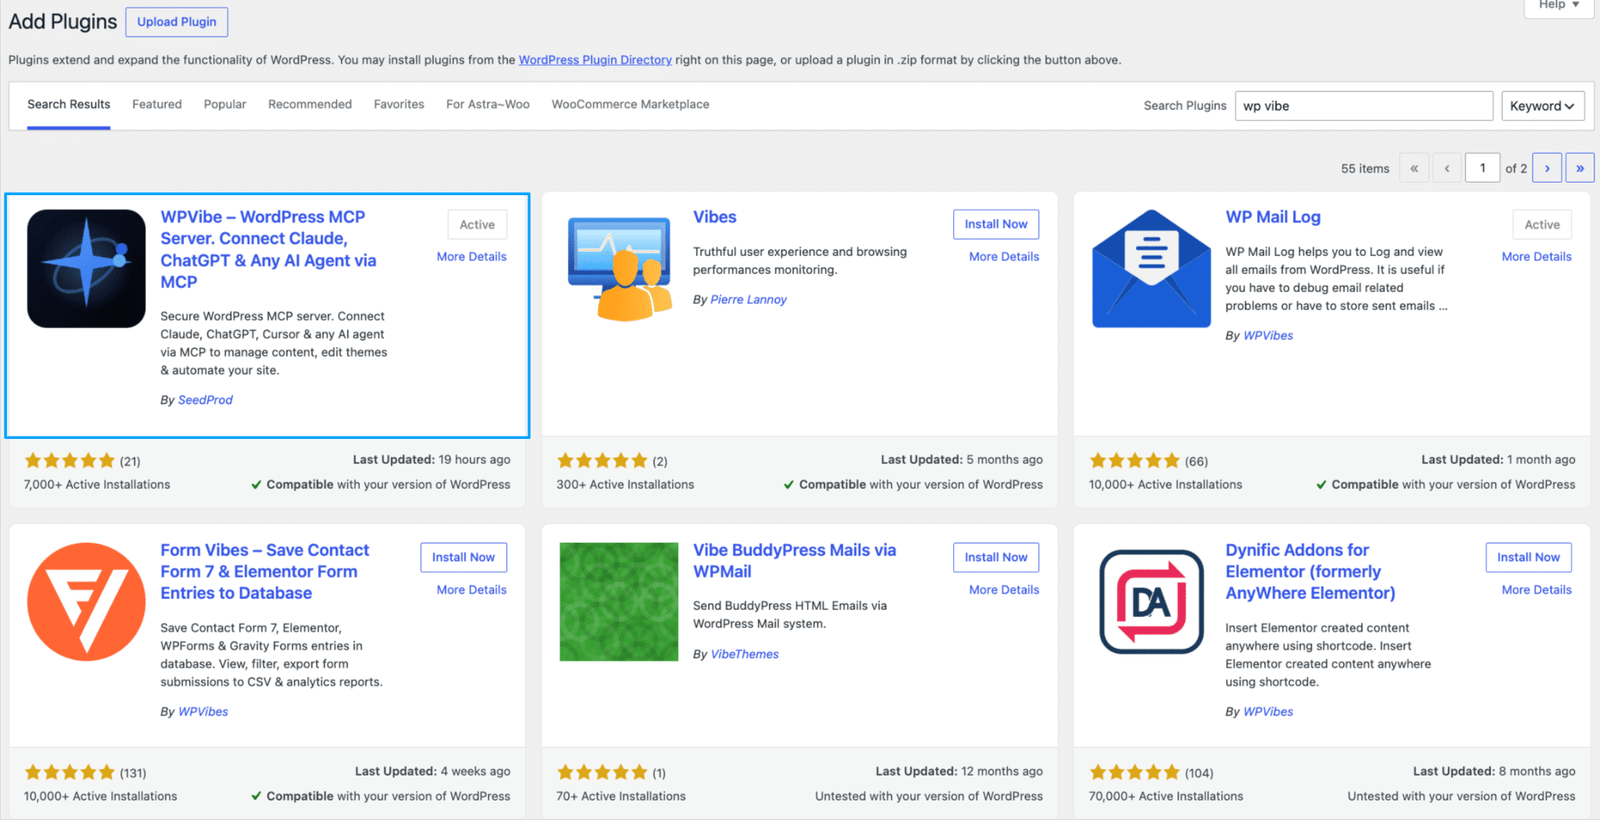The width and height of the screenshot is (1600, 820).
Task: Click the Form Vibes star rating
Action: pos(69,772)
